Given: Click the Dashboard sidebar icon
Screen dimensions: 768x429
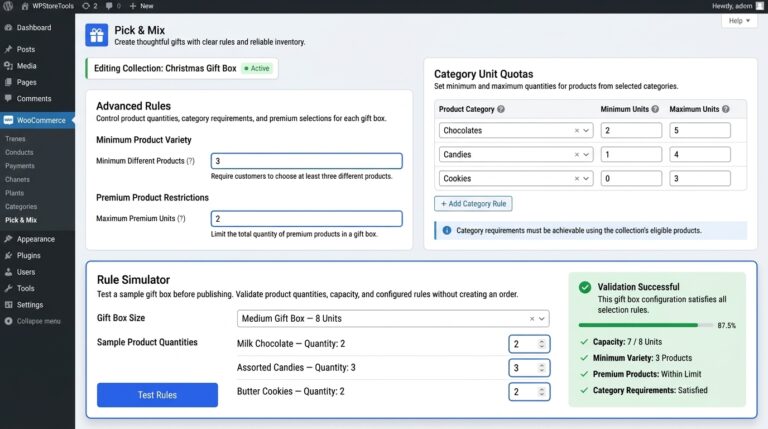Looking at the screenshot, I should (x=8, y=27).
